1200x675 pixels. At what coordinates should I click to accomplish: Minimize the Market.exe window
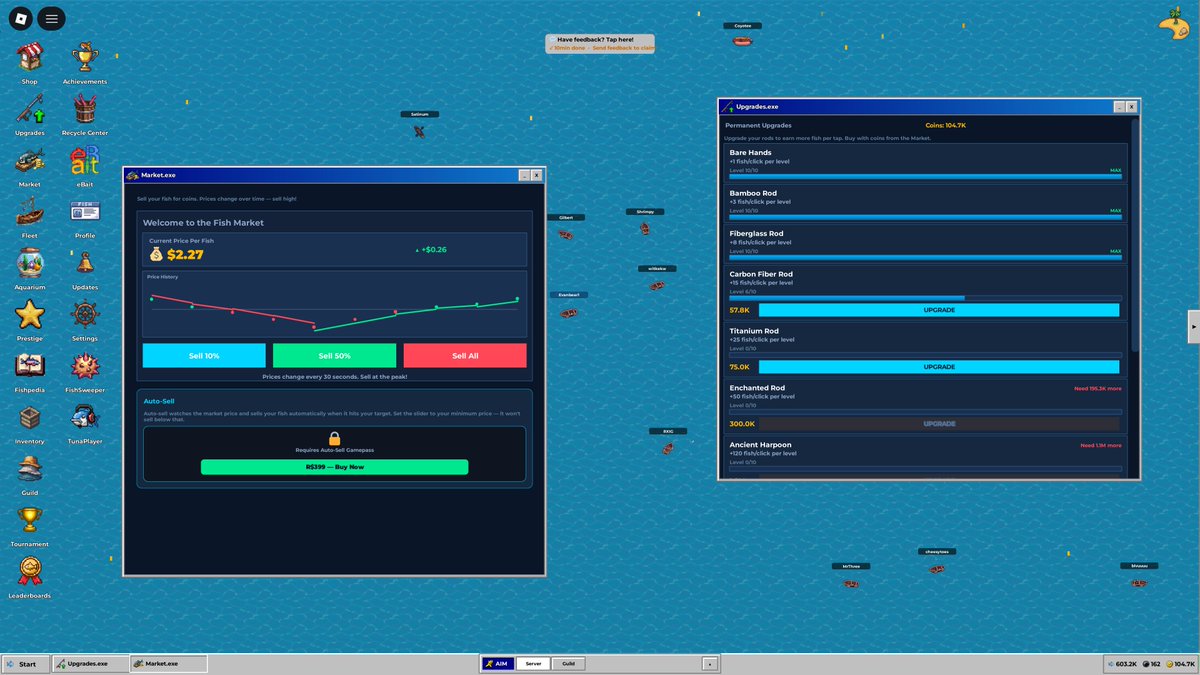[x=524, y=175]
